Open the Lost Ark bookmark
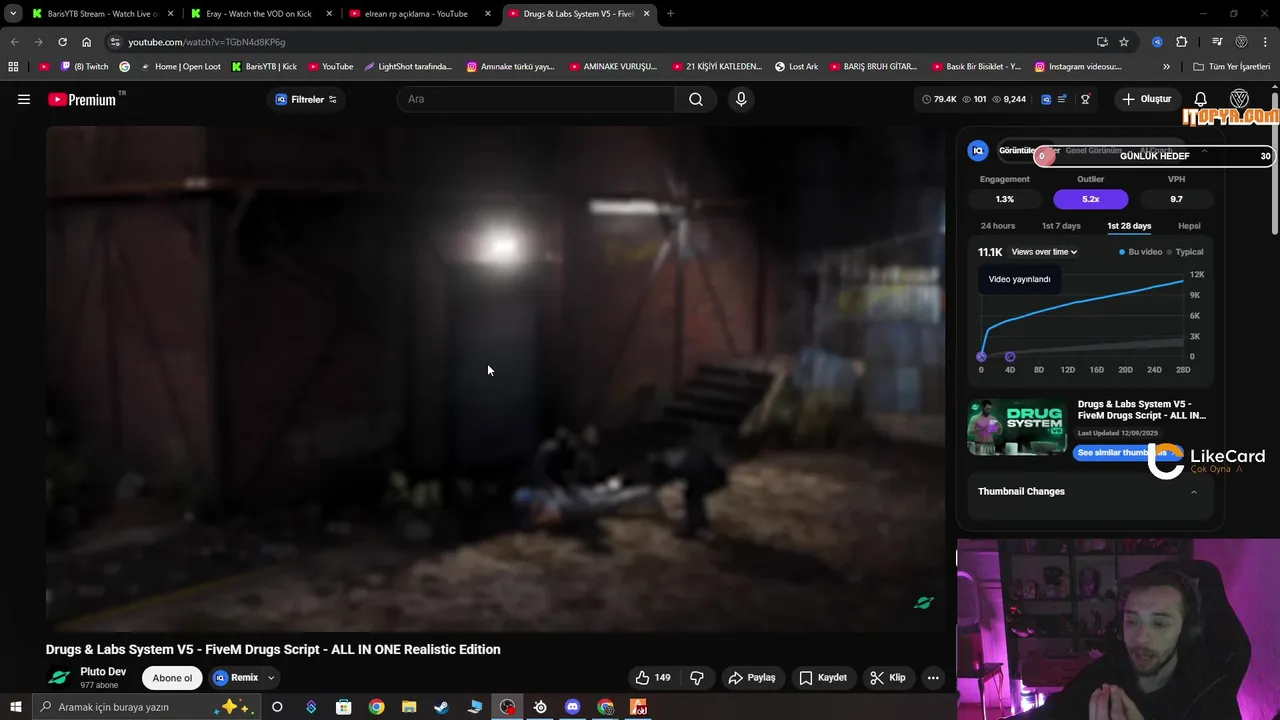The width and height of the screenshot is (1280, 720). pos(796,67)
